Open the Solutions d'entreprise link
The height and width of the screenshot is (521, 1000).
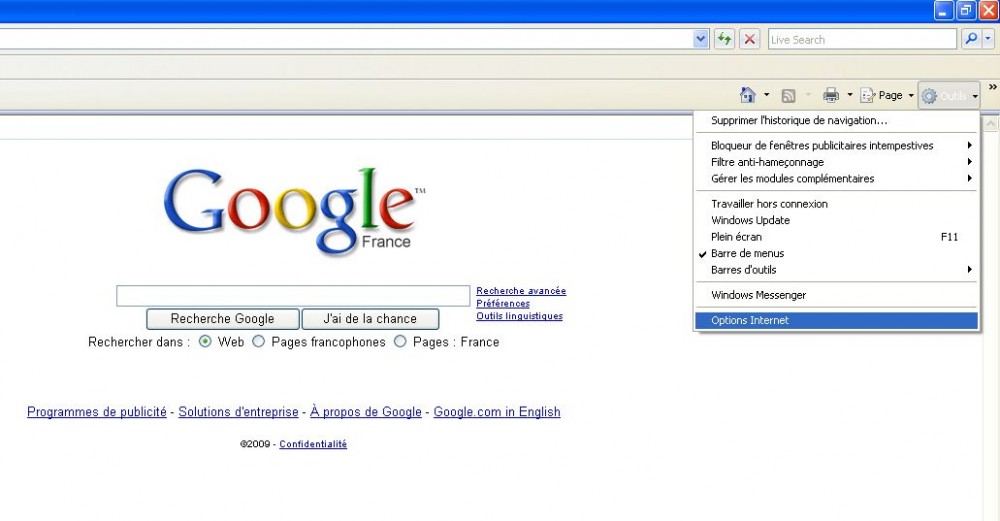239,412
